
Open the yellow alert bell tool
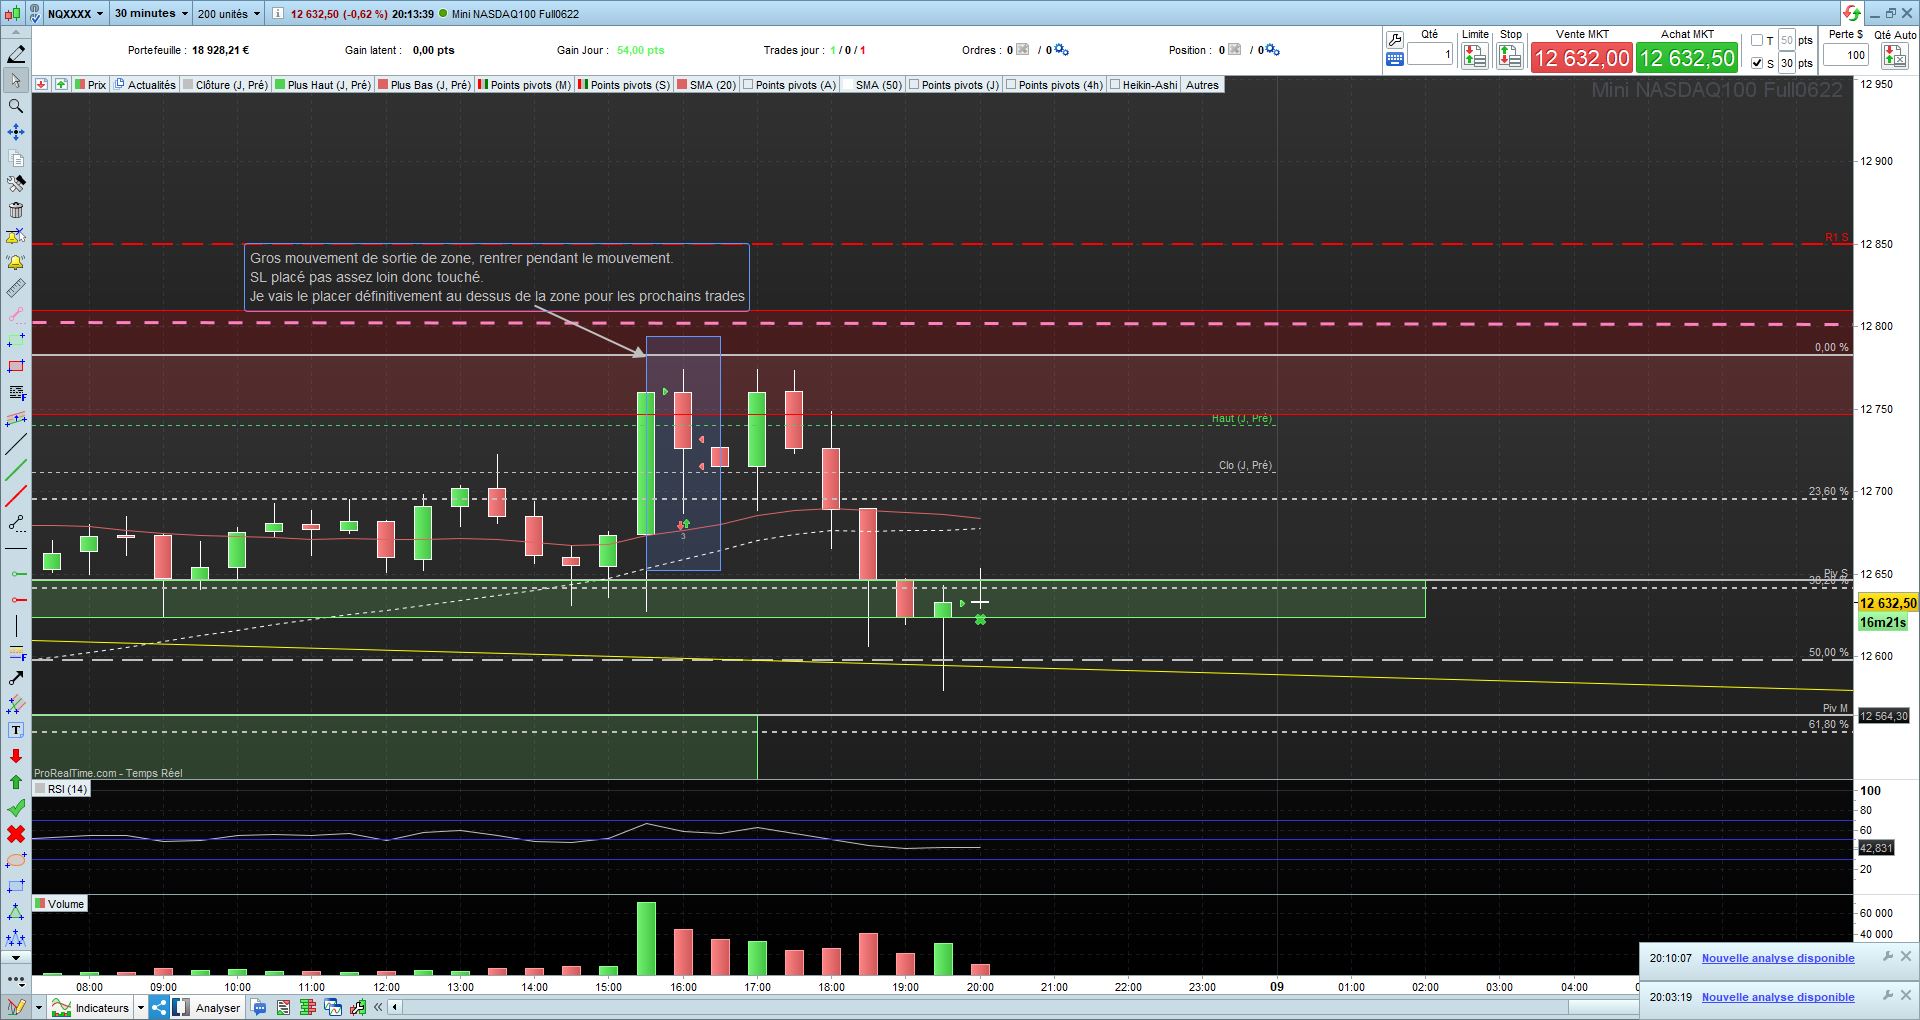(x=16, y=262)
